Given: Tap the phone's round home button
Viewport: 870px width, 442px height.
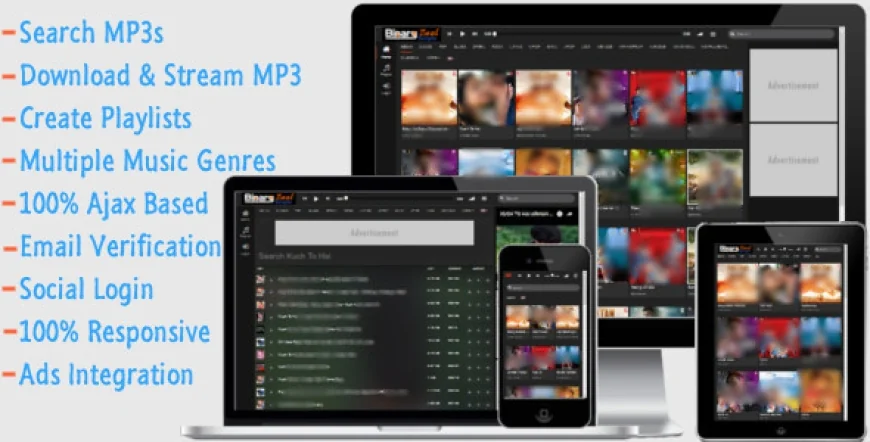Looking at the screenshot, I should (544, 414).
